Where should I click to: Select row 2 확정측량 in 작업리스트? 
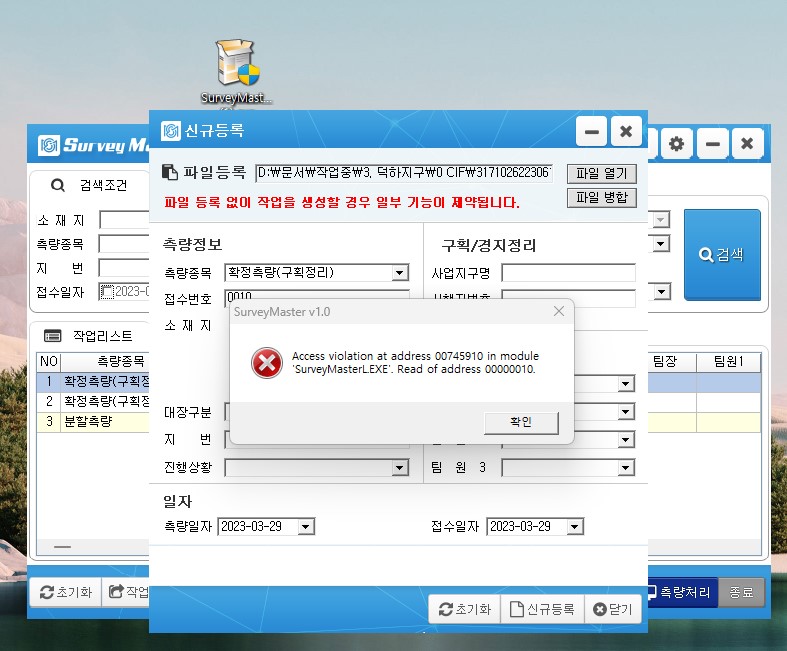pyautogui.click(x=93, y=402)
